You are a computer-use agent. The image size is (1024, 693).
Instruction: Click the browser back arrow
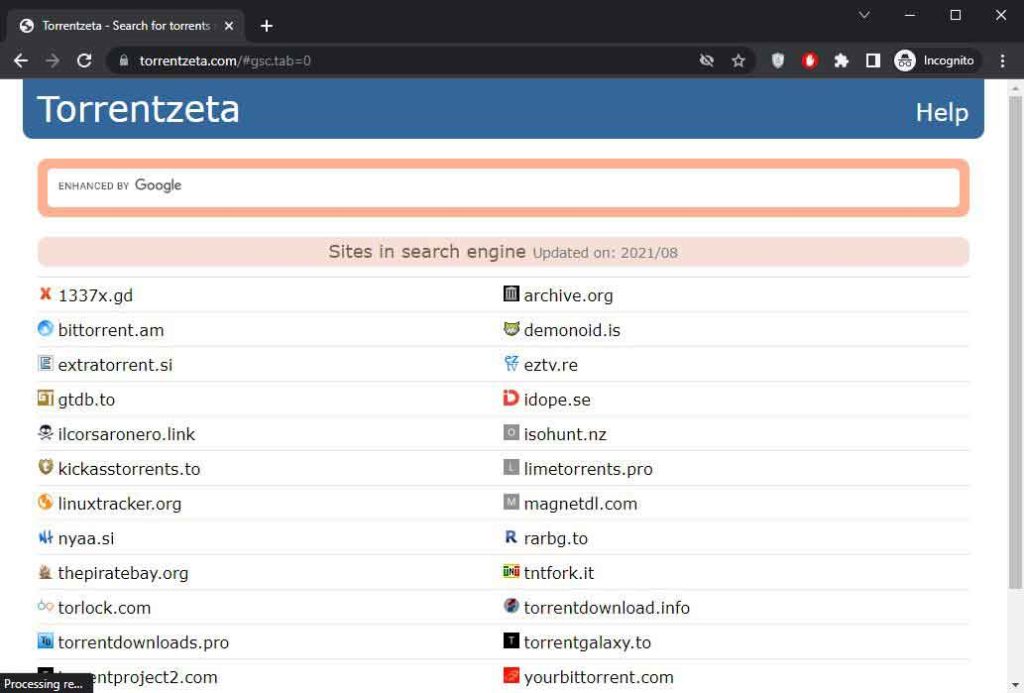click(21, 61)
